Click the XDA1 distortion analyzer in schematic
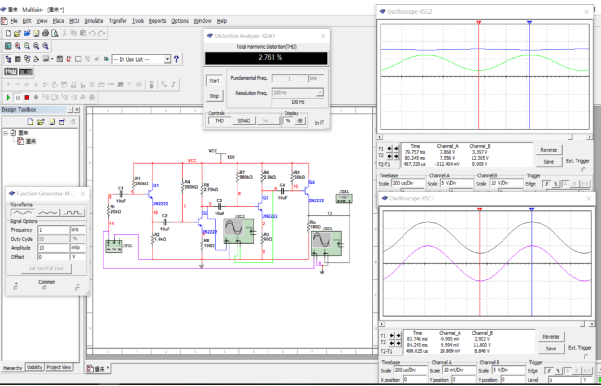 pos(343,198)
